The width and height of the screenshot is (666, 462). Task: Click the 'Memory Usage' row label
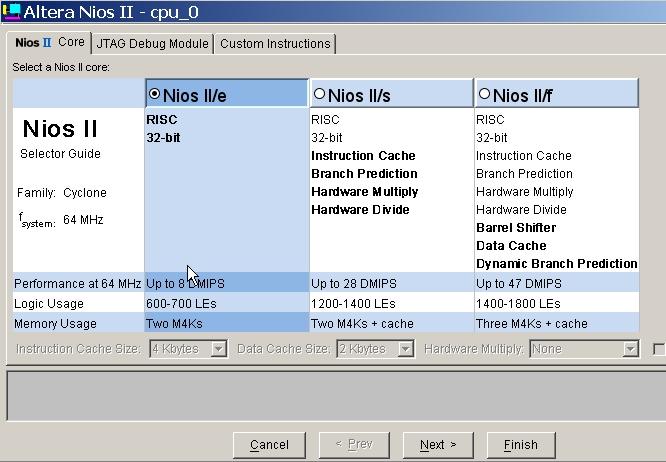coord(55,324)
